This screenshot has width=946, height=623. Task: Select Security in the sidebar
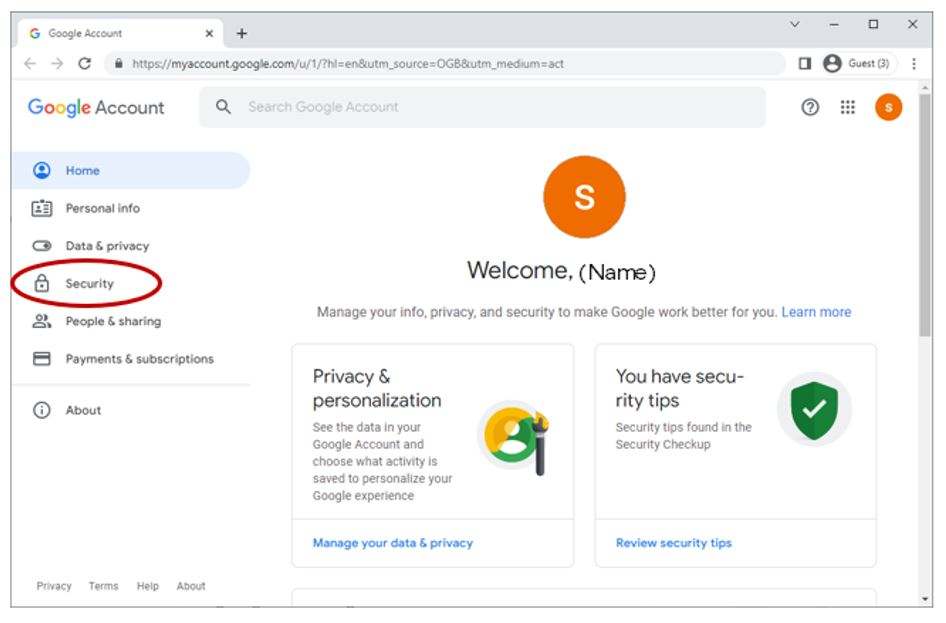tap(89, 284)
